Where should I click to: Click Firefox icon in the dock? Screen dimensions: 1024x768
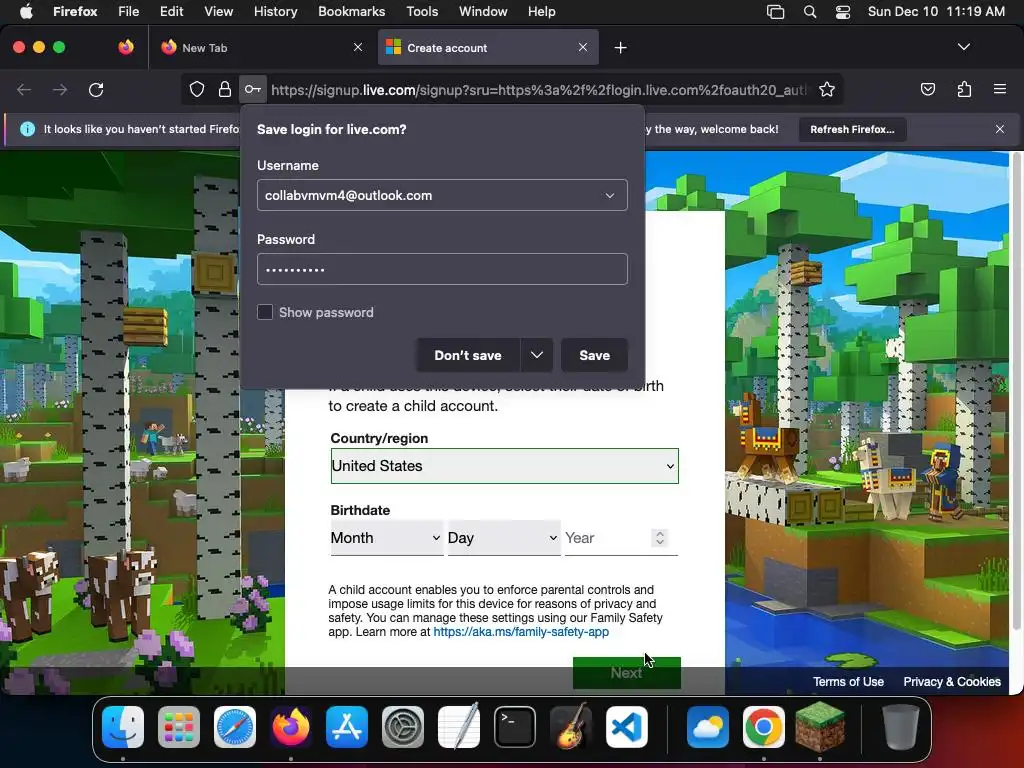(x=291, y=727)
